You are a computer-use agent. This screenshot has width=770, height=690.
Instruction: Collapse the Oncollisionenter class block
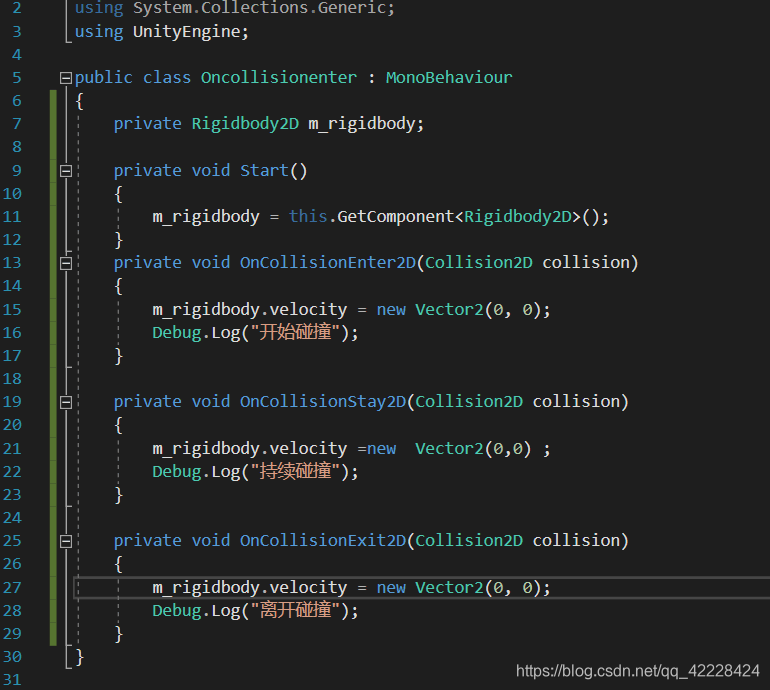coord(66,78)
